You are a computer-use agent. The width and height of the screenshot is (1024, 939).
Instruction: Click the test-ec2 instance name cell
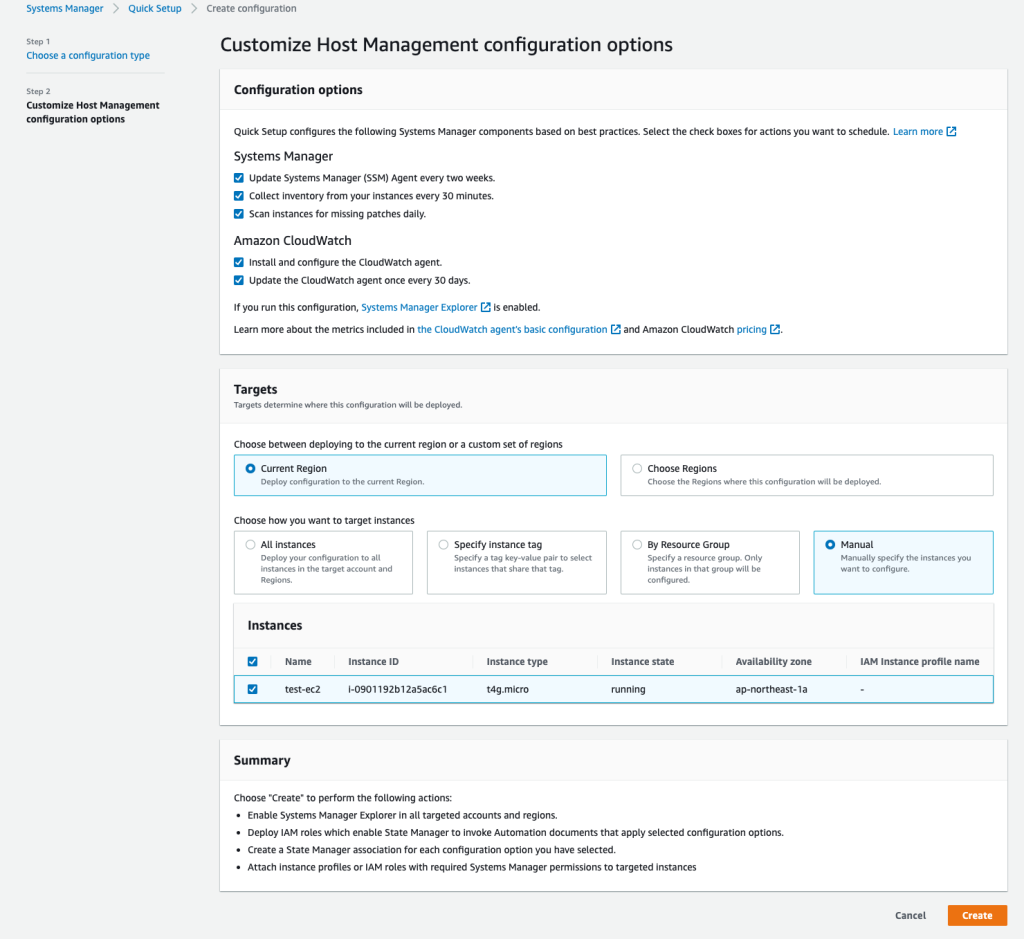tap(302, 689)
